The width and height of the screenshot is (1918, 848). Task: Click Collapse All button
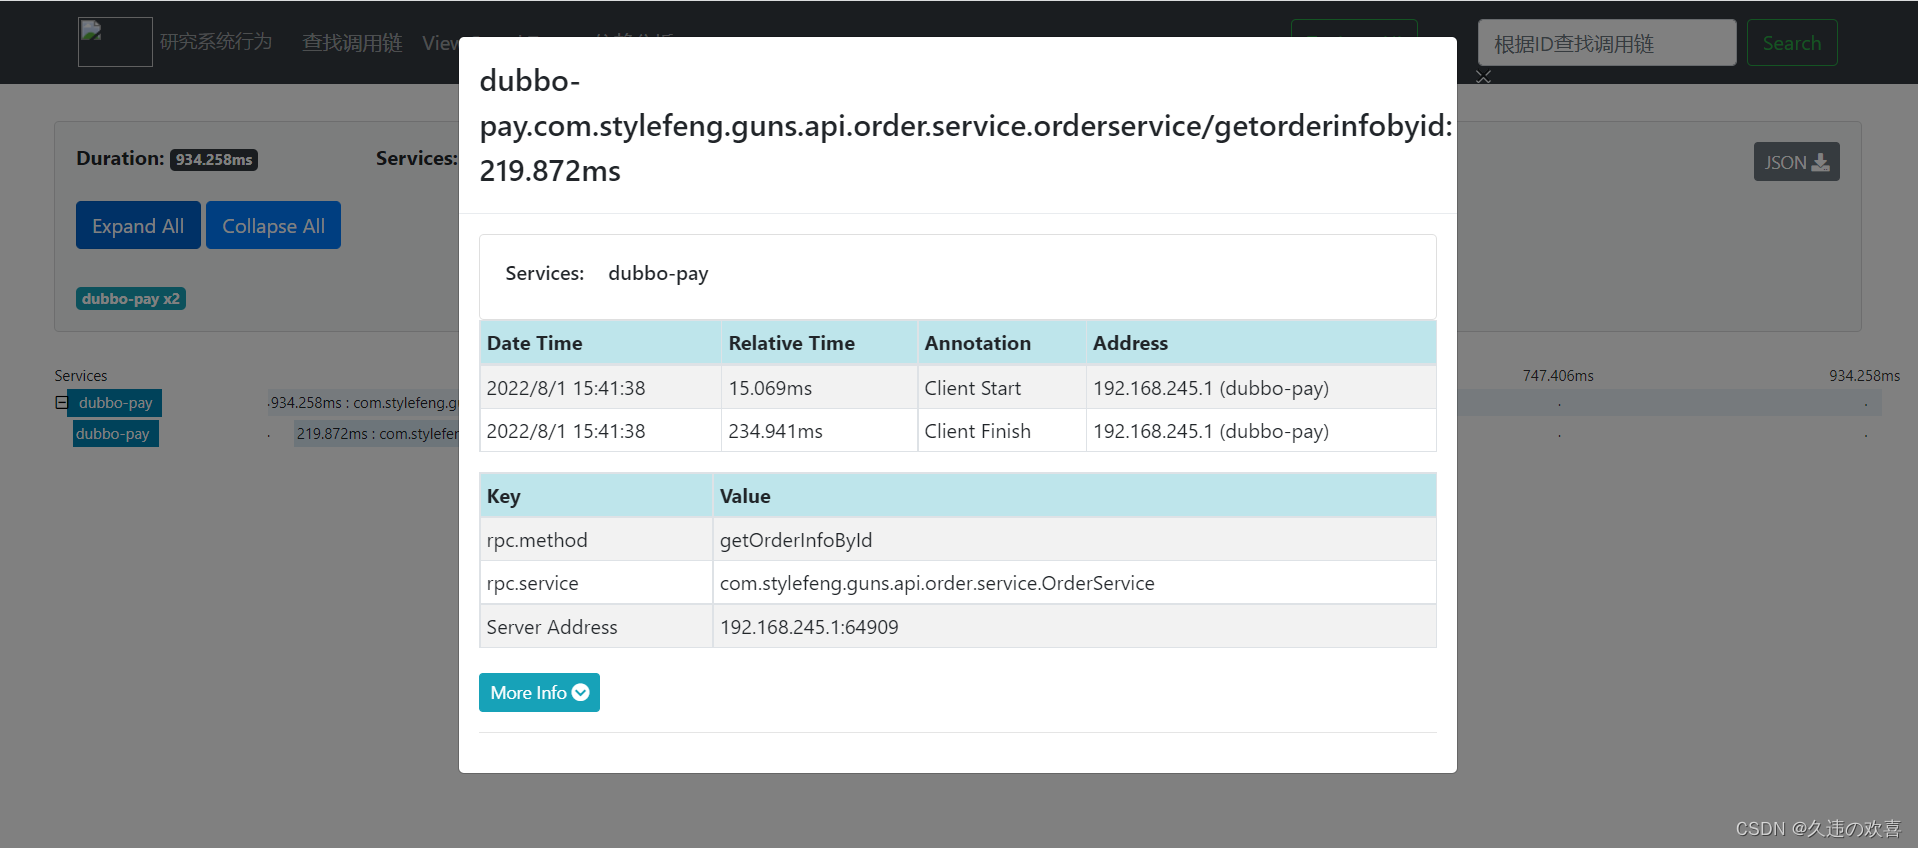pyautogui.click(x=273, y=225)
